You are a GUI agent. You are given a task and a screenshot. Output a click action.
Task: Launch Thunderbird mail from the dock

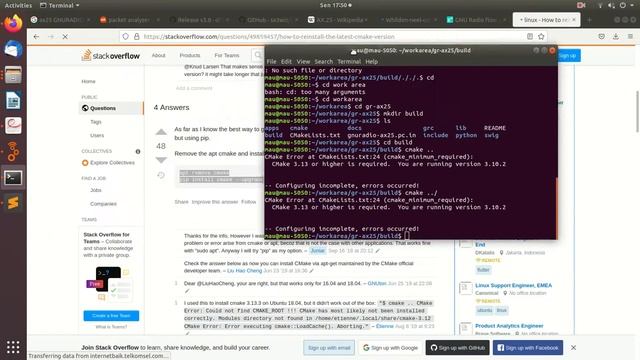point(13,49)
